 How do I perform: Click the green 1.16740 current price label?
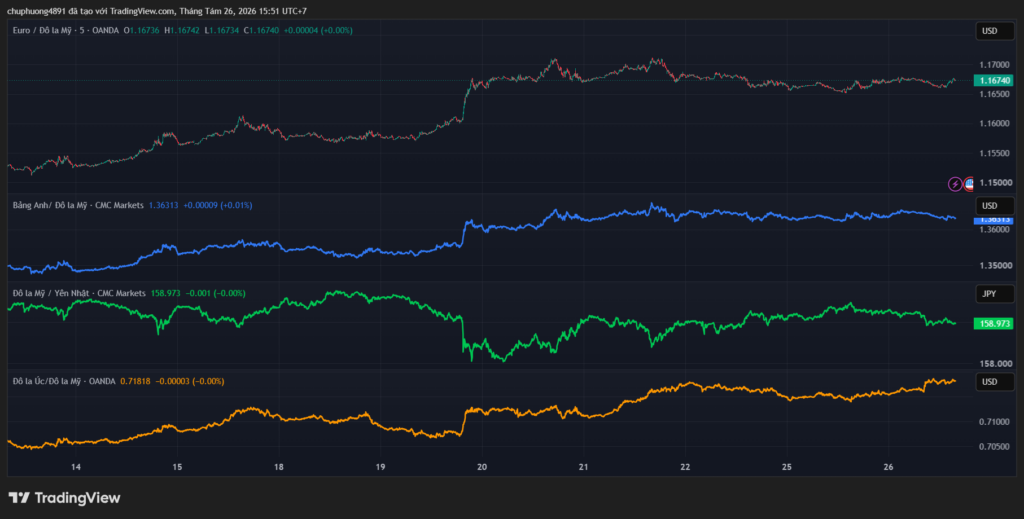[993, 80]
